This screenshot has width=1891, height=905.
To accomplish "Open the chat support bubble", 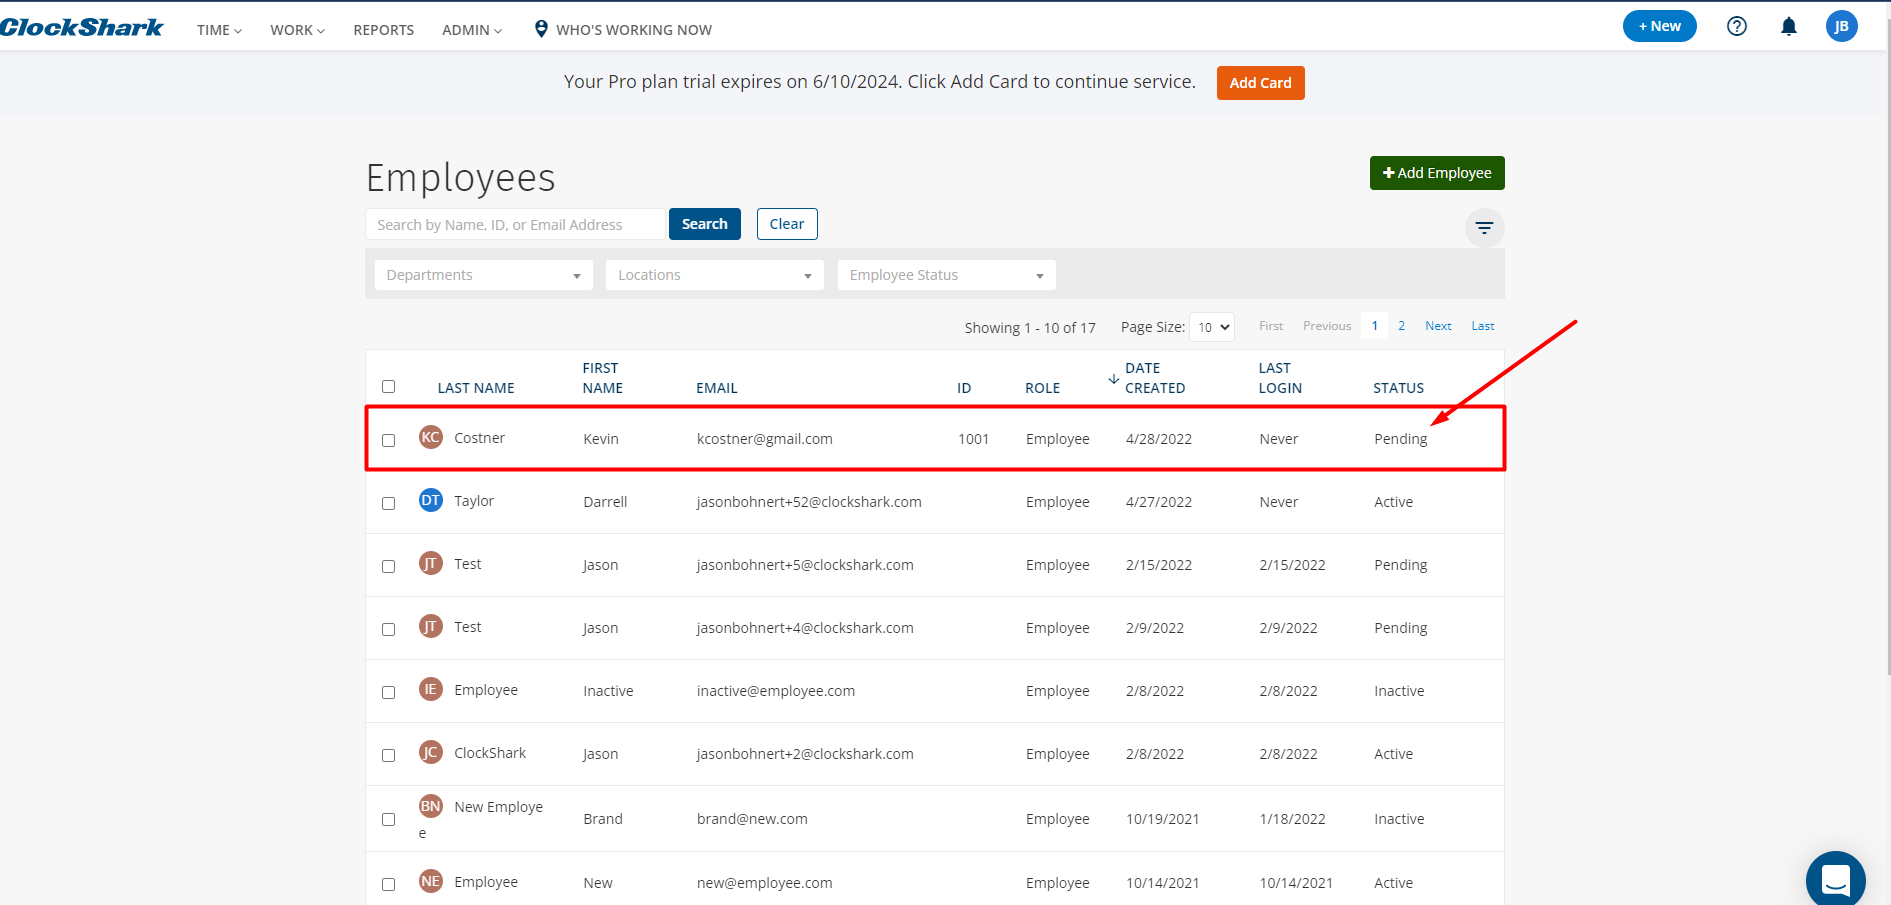I will tap(1835, 880).
